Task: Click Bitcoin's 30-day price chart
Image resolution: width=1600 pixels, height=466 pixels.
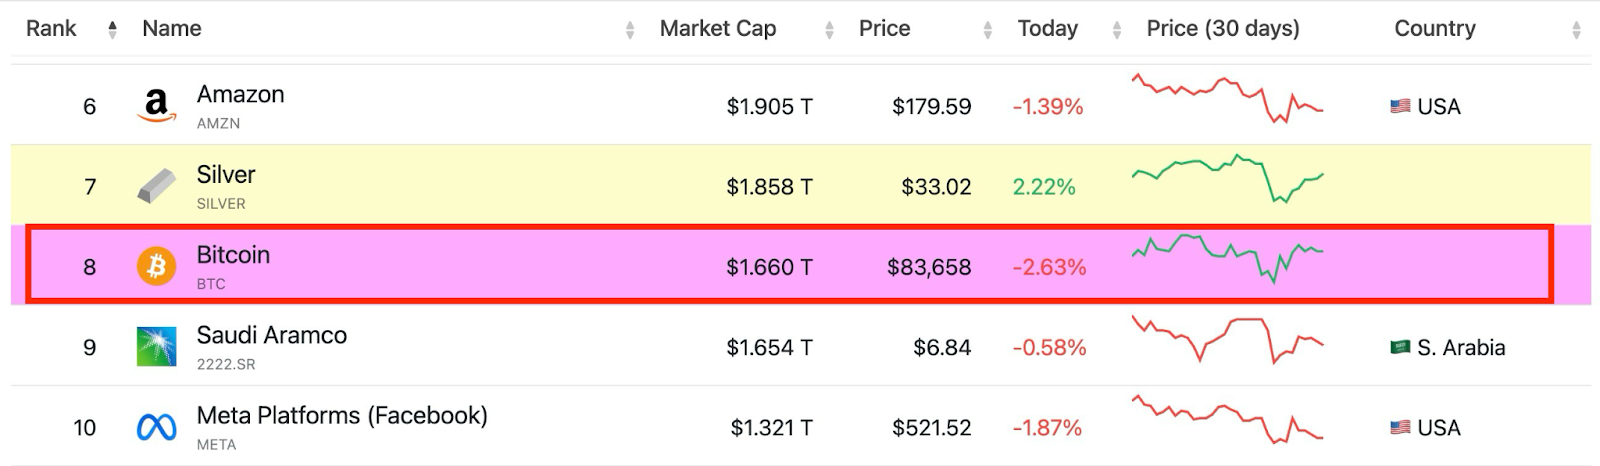Action: (x=1227, y=258)
